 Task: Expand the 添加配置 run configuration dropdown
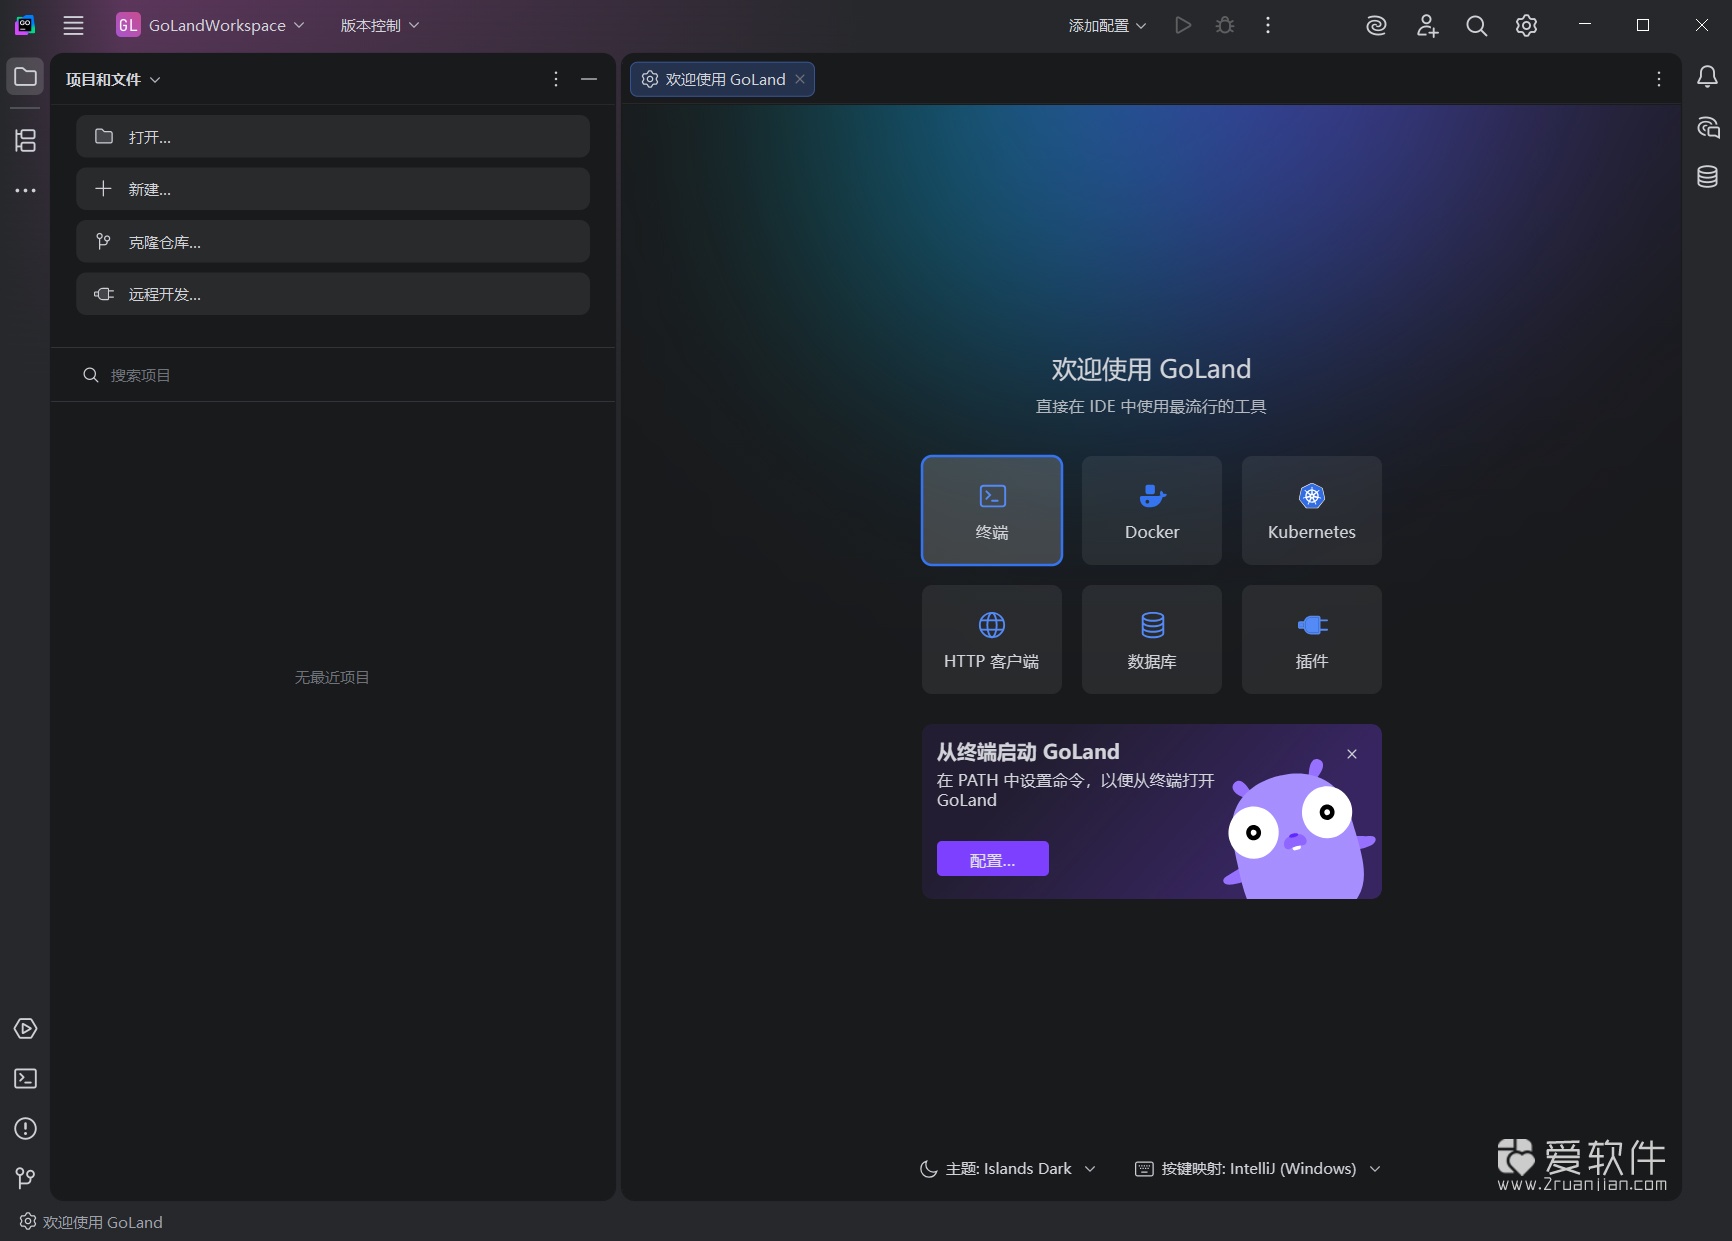click(1104, 25)
